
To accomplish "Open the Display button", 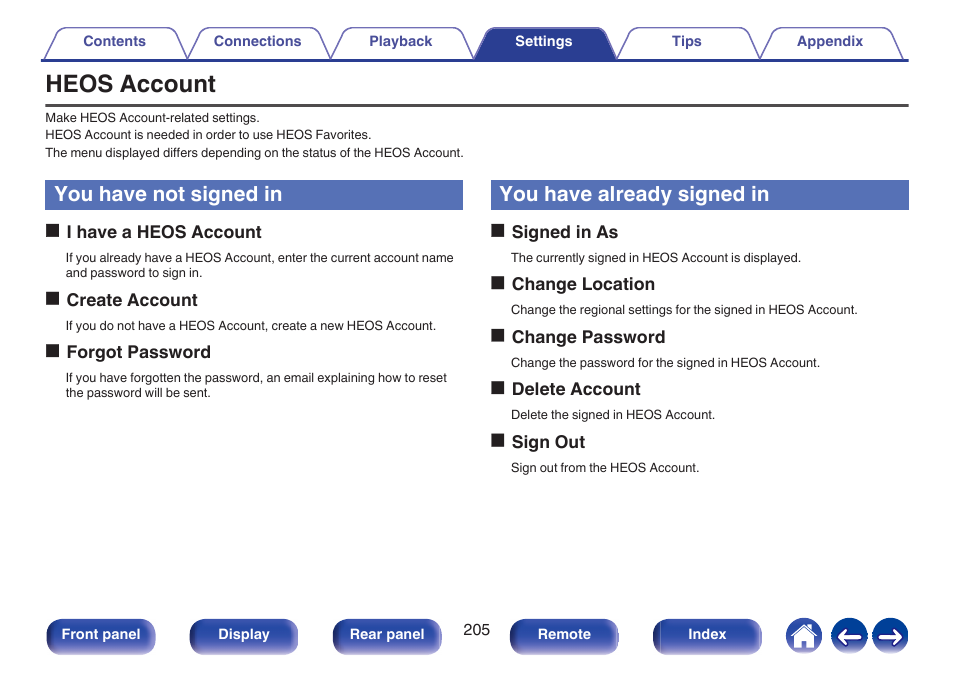I will click(x=244, y=636).
